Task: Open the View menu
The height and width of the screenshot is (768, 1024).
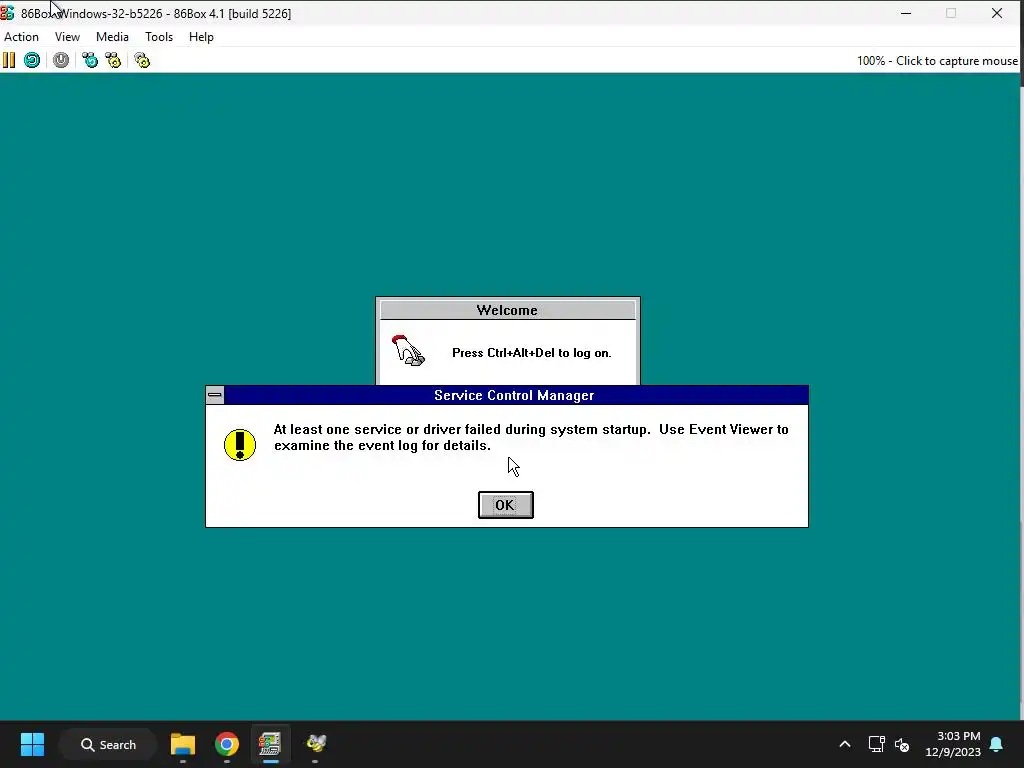Action: pos(67,37)
